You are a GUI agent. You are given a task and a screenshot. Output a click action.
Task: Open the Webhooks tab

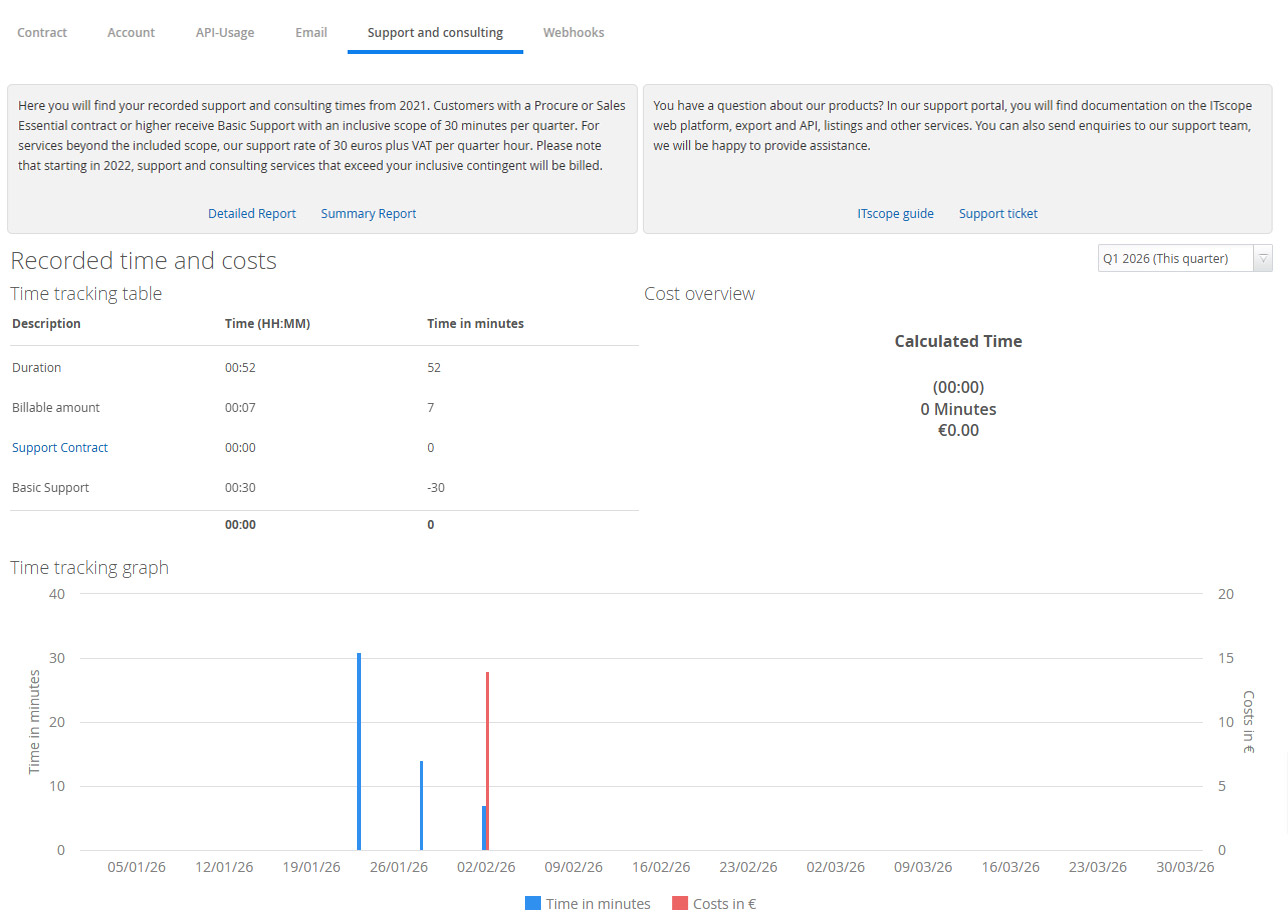point(573,32)
